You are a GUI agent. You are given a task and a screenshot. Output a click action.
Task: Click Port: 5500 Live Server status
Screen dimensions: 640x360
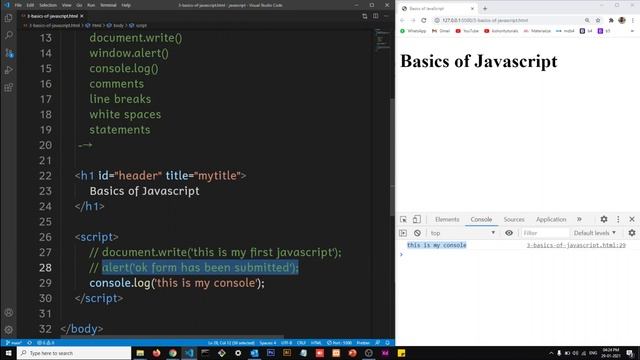[339, 343]
